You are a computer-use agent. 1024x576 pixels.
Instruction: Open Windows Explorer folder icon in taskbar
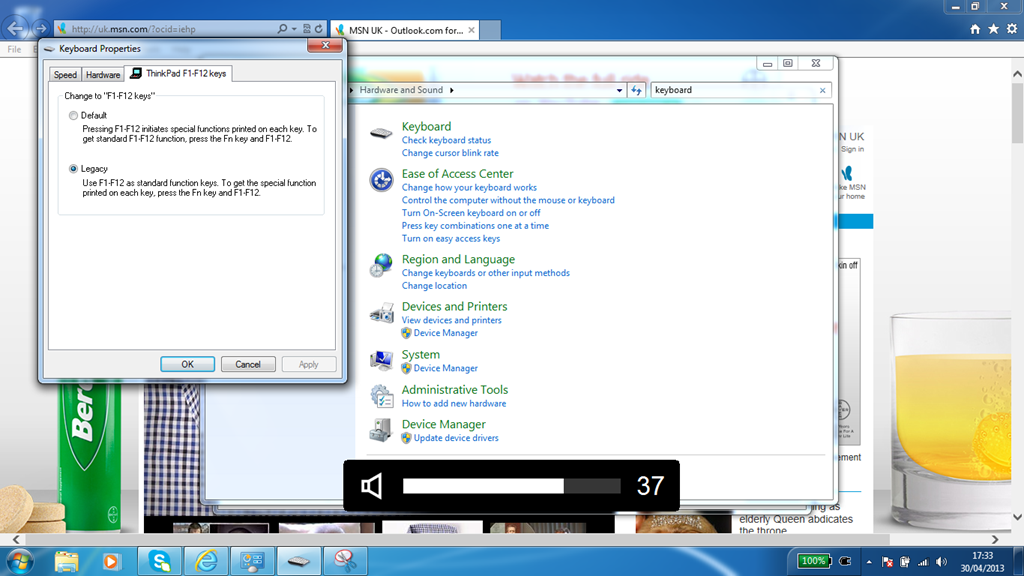coord(67,561)
